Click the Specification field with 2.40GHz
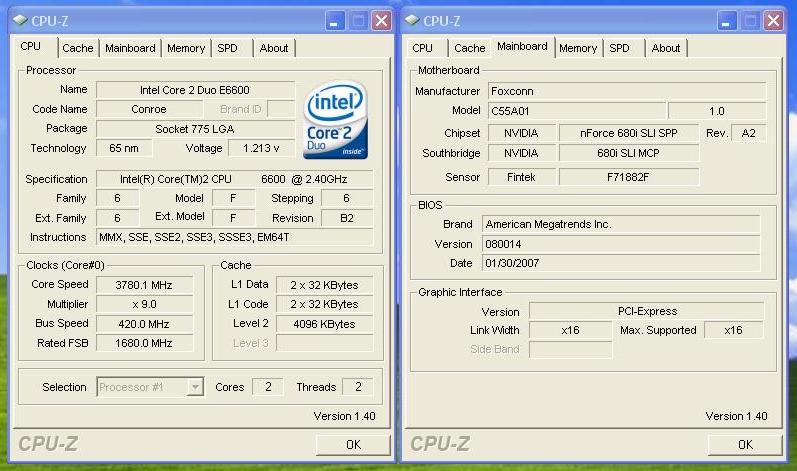This screenshot has height=471, width=797. pyautogui.click(x=234, y=179)
